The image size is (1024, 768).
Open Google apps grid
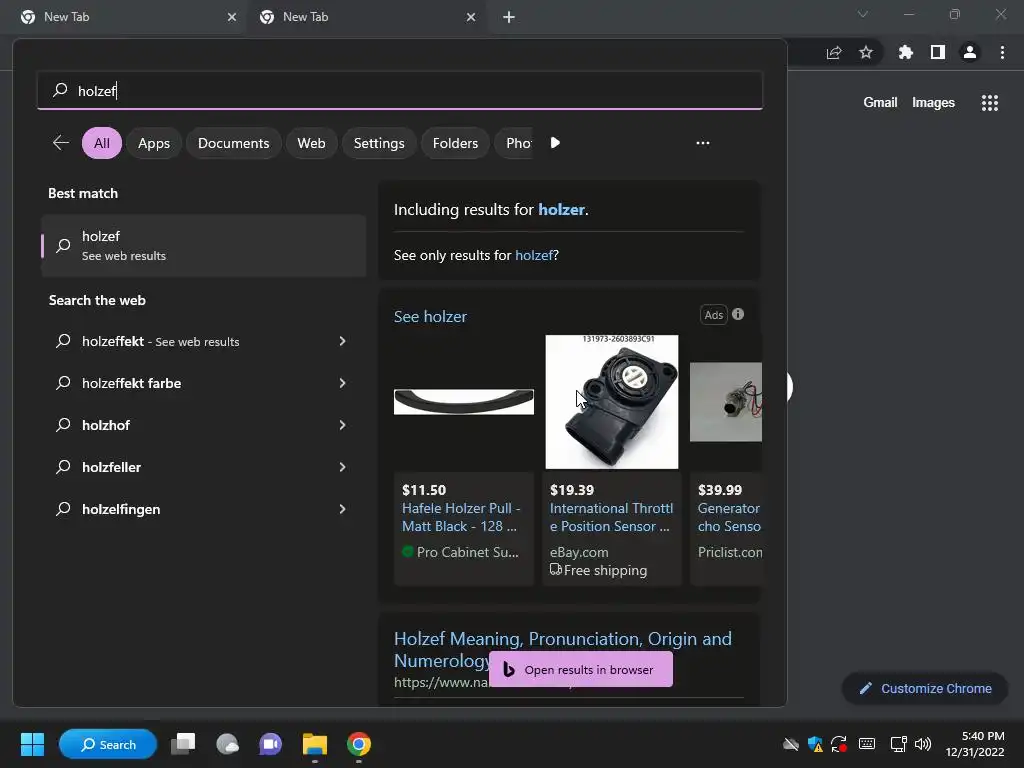click(x=989, y=103)
